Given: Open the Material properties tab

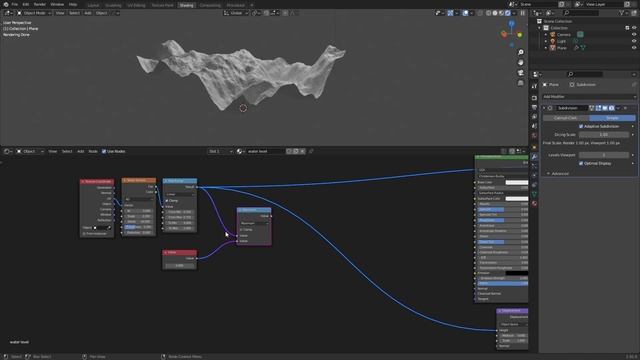Looking at the screenshot, I should coord(534,203).
